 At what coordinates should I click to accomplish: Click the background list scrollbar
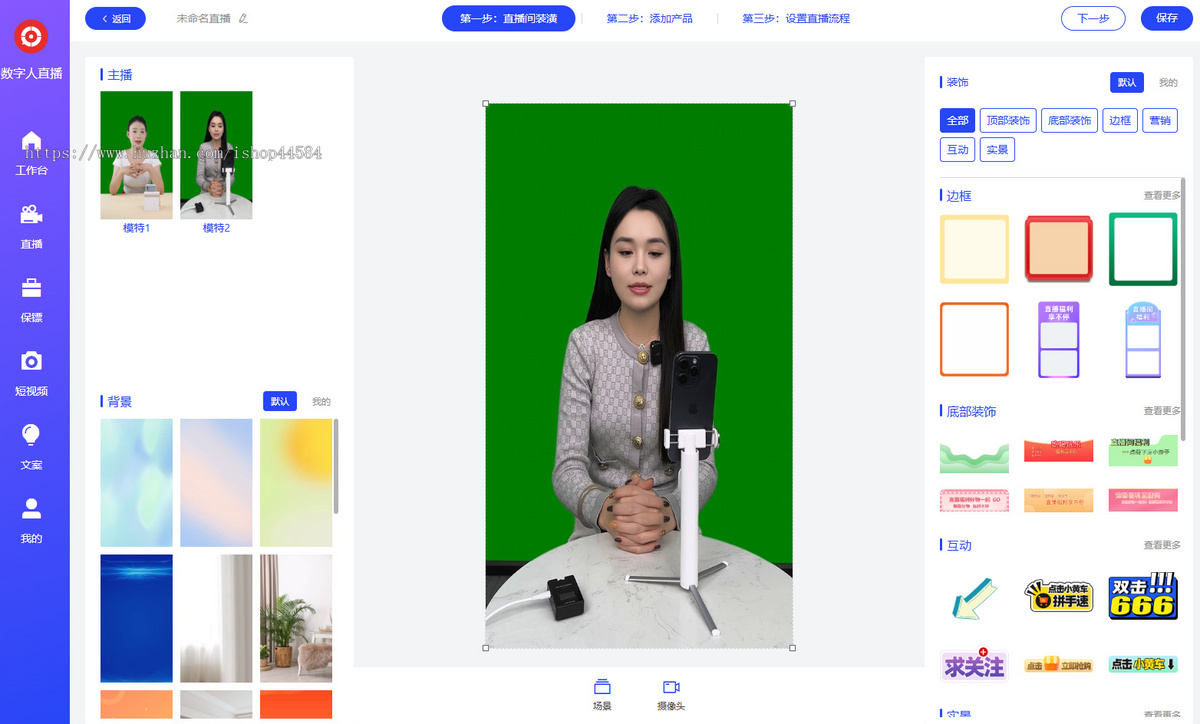[336, 466]
